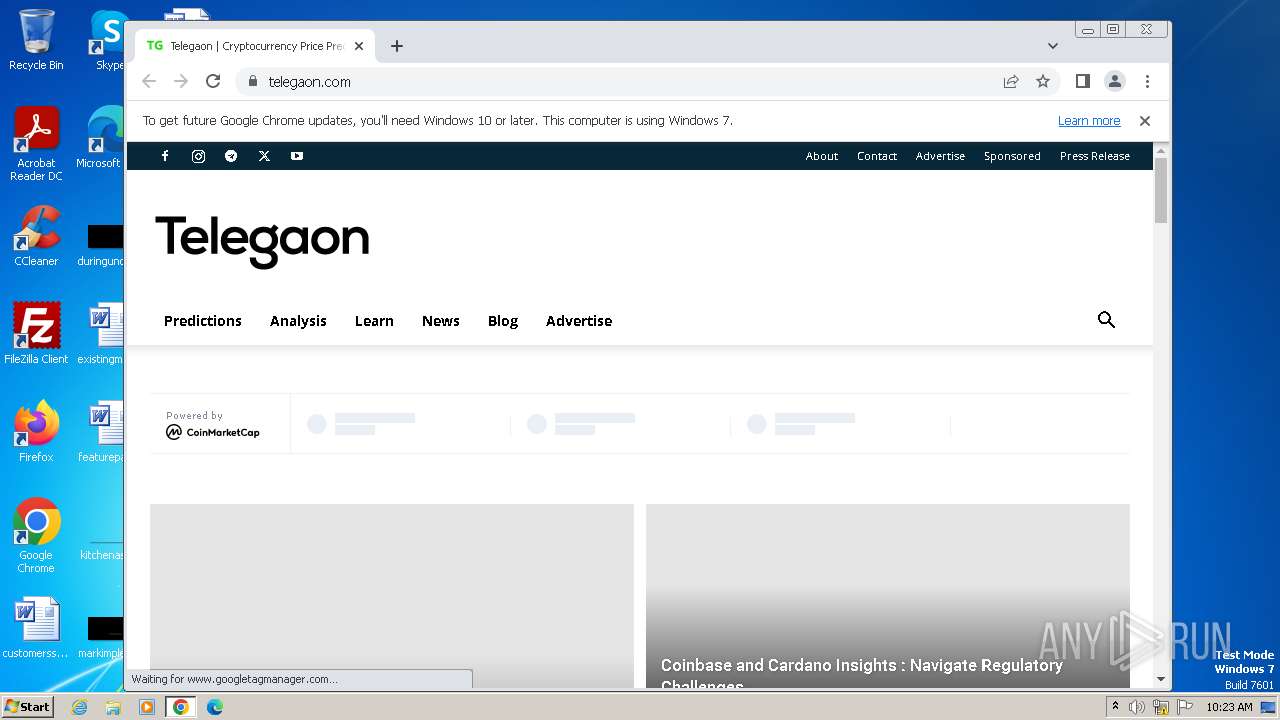Visit the About link in the top bar
This screenshot has height=720, width=1280.
click(x=822, y=156)
